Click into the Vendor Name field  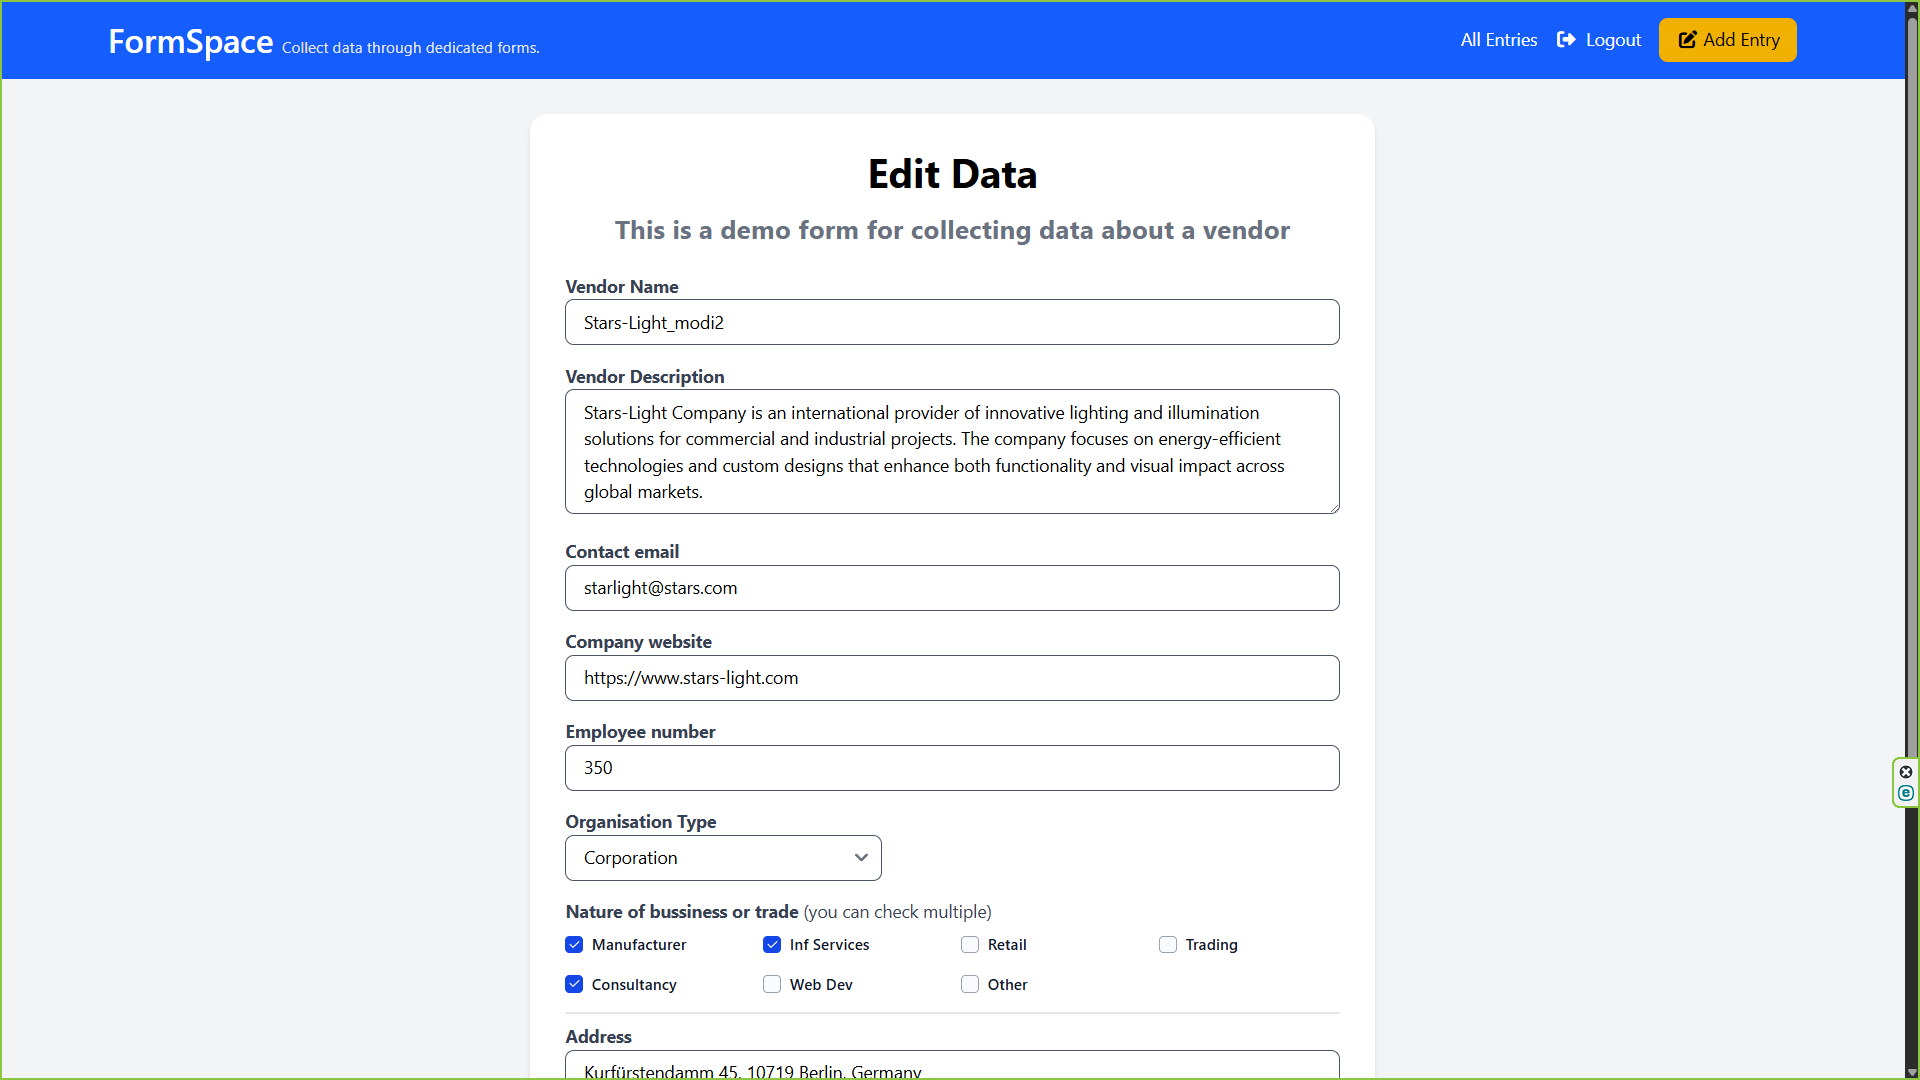951,323
